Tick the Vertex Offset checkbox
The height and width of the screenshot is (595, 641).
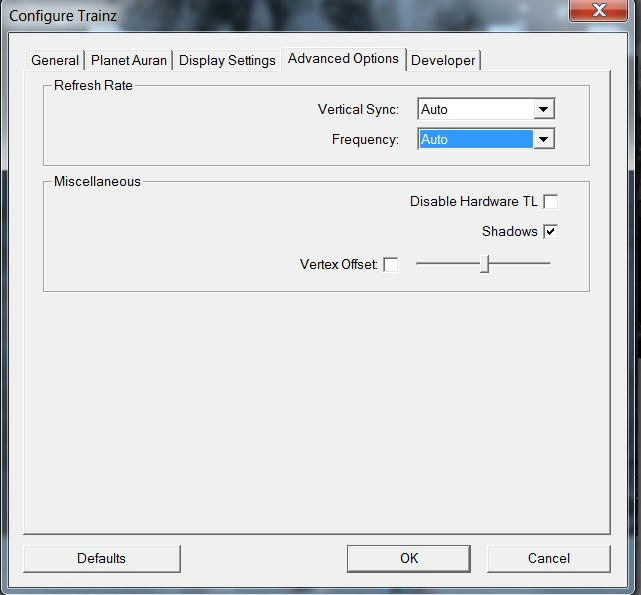click(x=391, y=265)
